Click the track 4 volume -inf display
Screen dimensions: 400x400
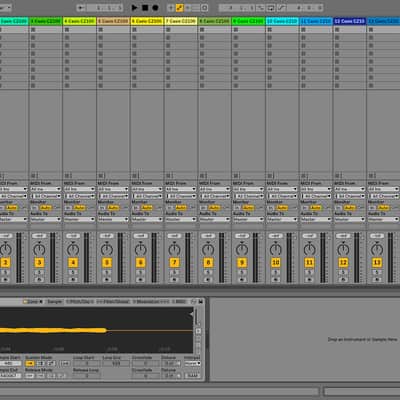pos(73,236)
